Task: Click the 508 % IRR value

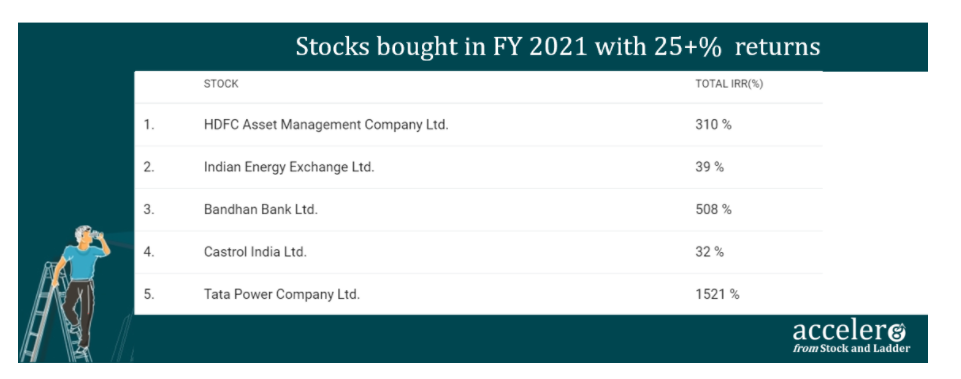Action: point(713,209)
